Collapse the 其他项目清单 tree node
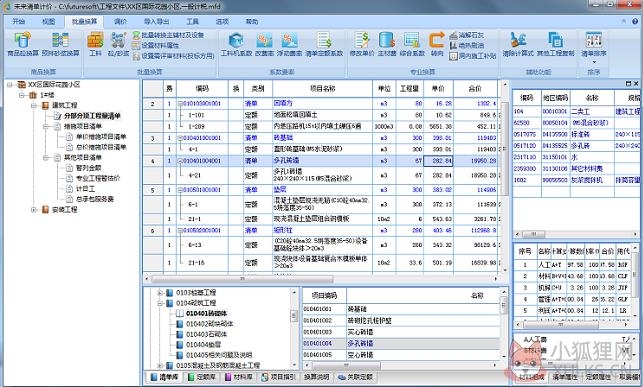643x387 pixels. [x=46, y=157]
